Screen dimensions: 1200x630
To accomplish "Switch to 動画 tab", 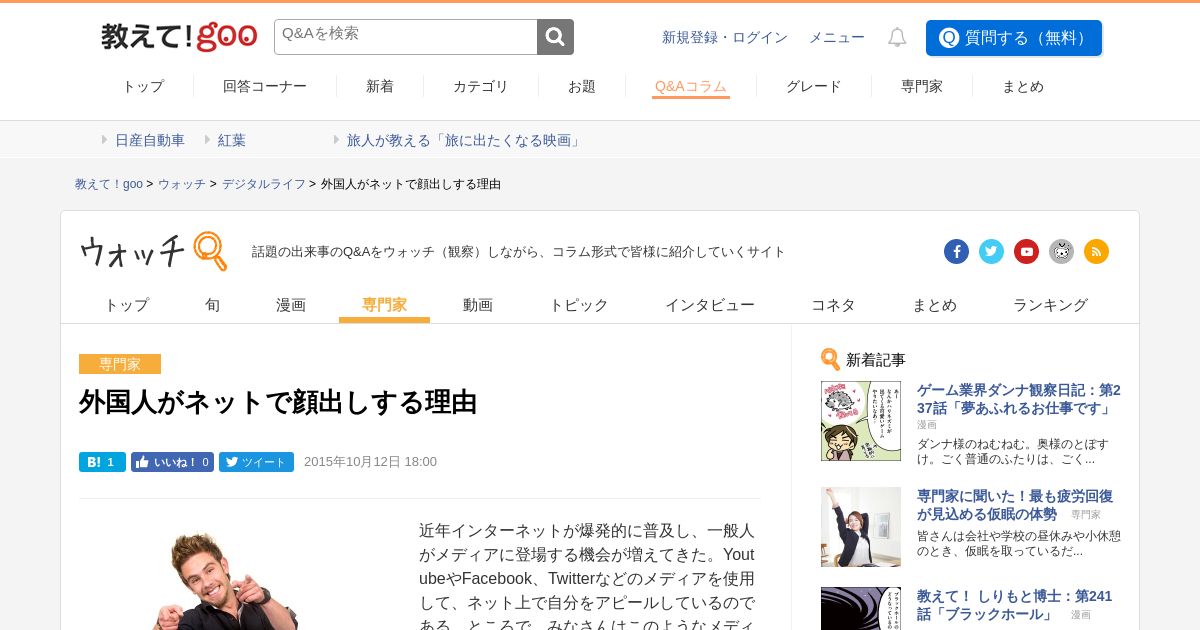I will pos(478,305).
